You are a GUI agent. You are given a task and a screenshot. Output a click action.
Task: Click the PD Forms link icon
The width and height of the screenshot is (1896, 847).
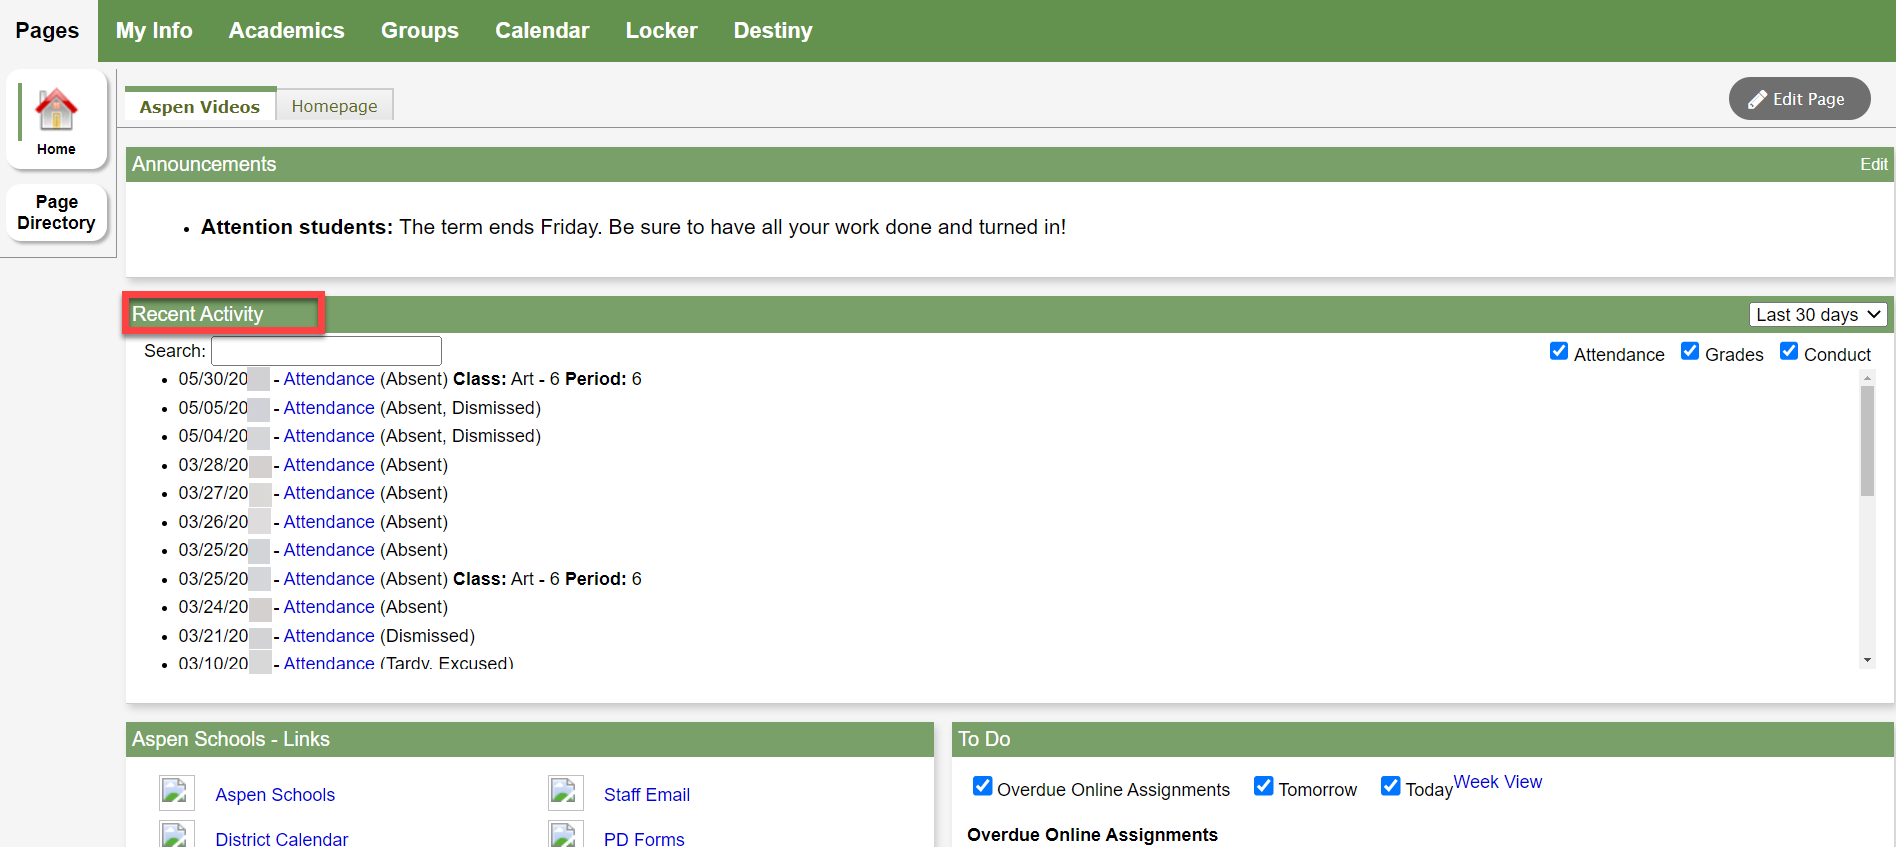[565, 835]
